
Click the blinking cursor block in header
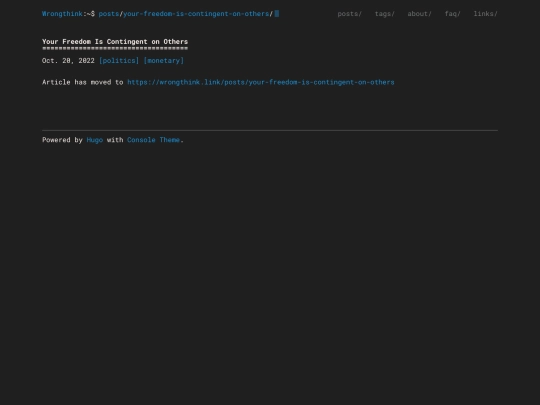277,14
